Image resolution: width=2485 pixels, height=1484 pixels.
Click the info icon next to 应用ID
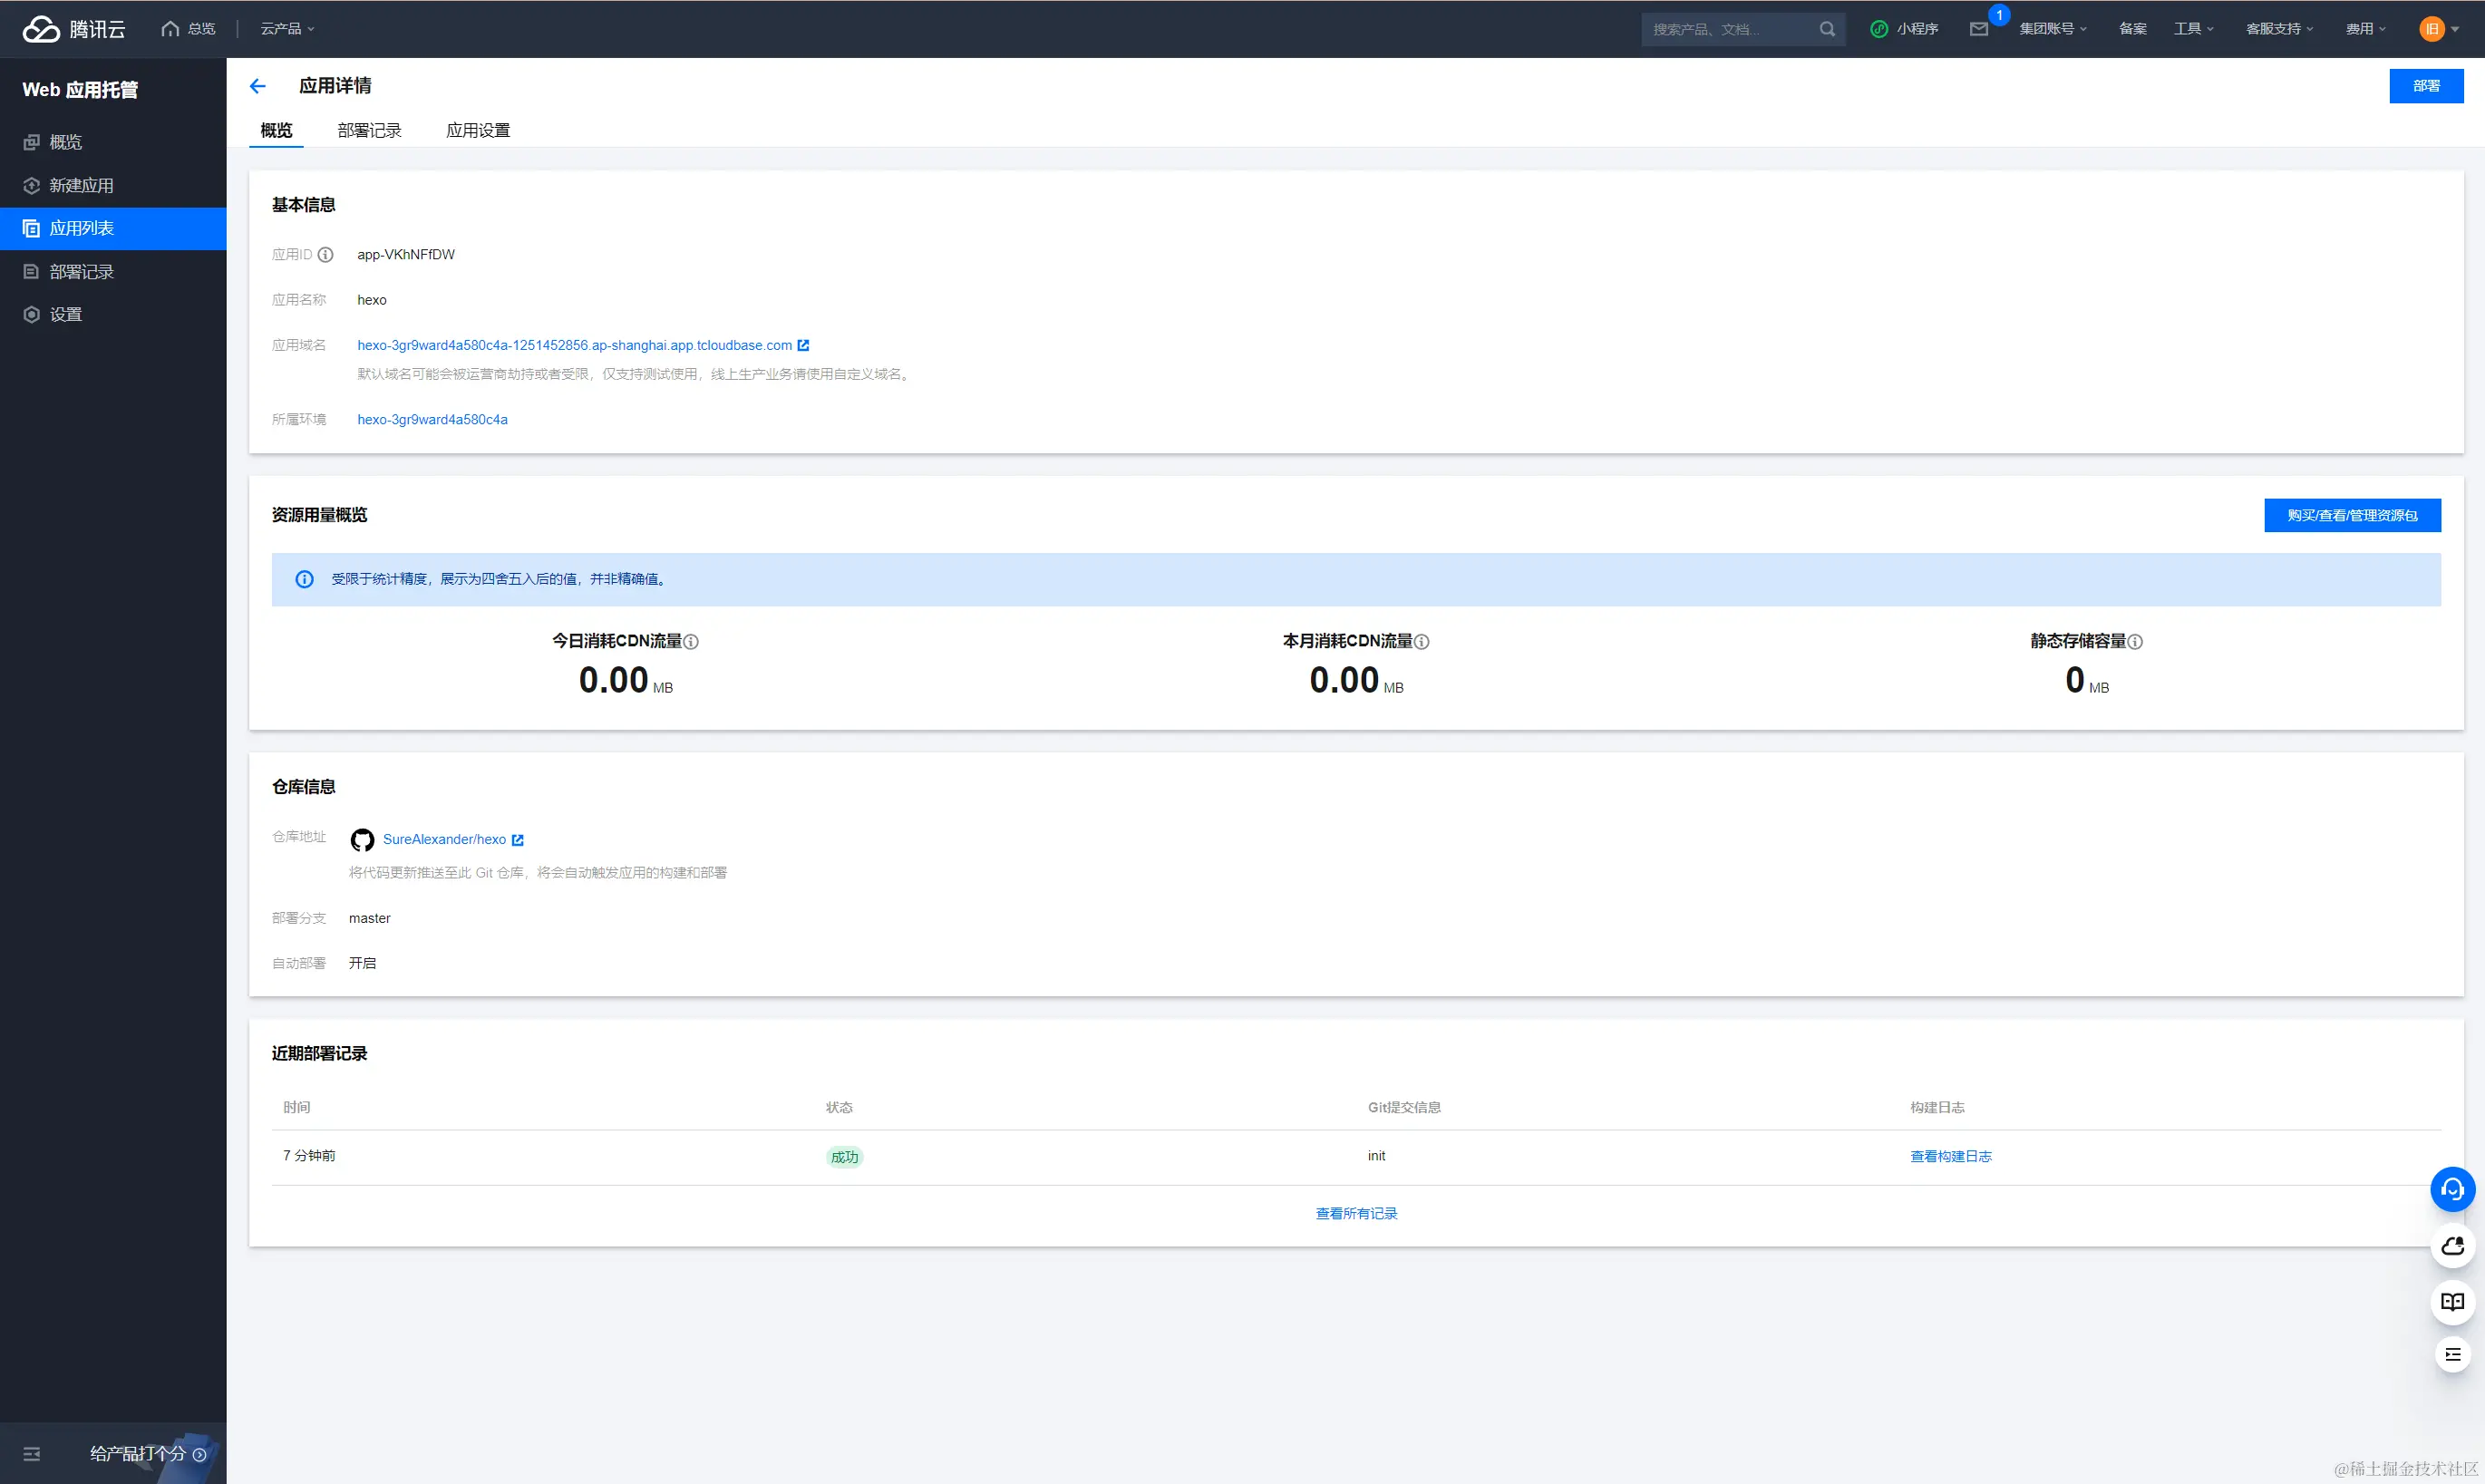(x=325, y=255)
